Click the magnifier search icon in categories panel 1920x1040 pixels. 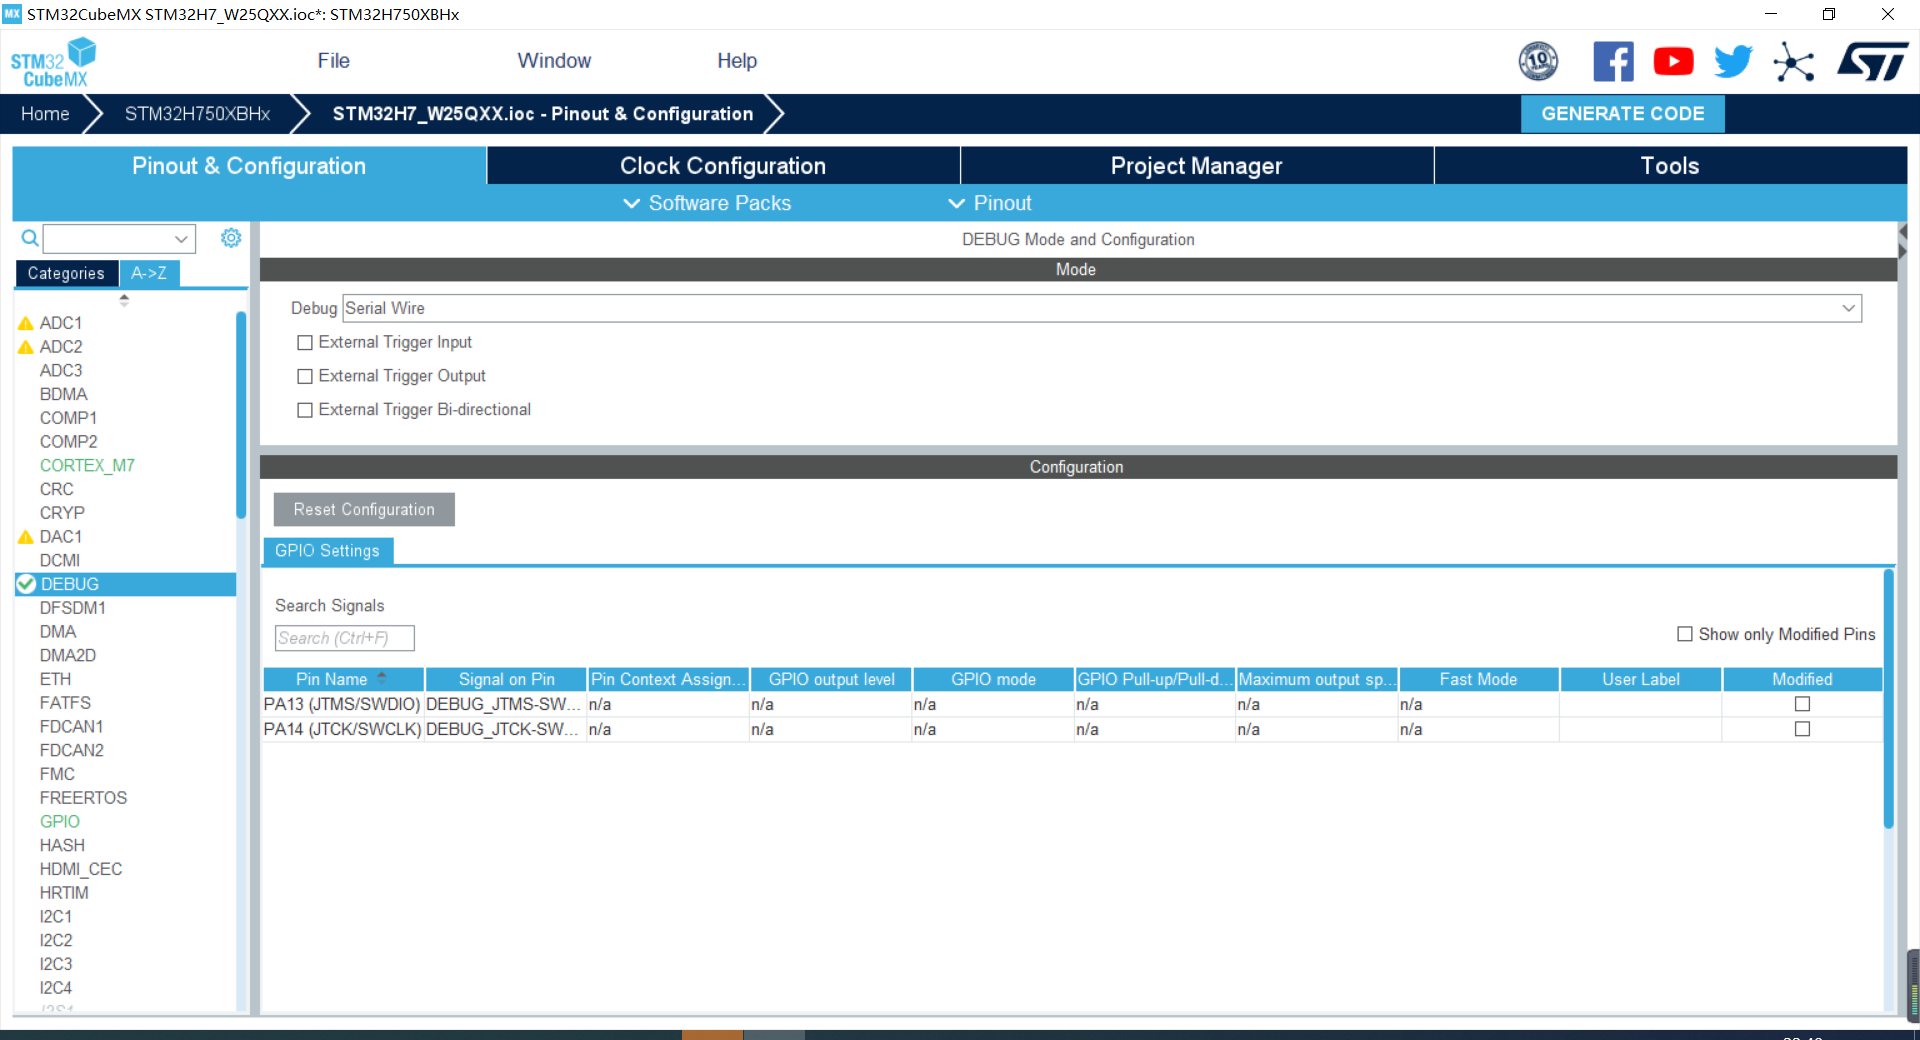30,238
